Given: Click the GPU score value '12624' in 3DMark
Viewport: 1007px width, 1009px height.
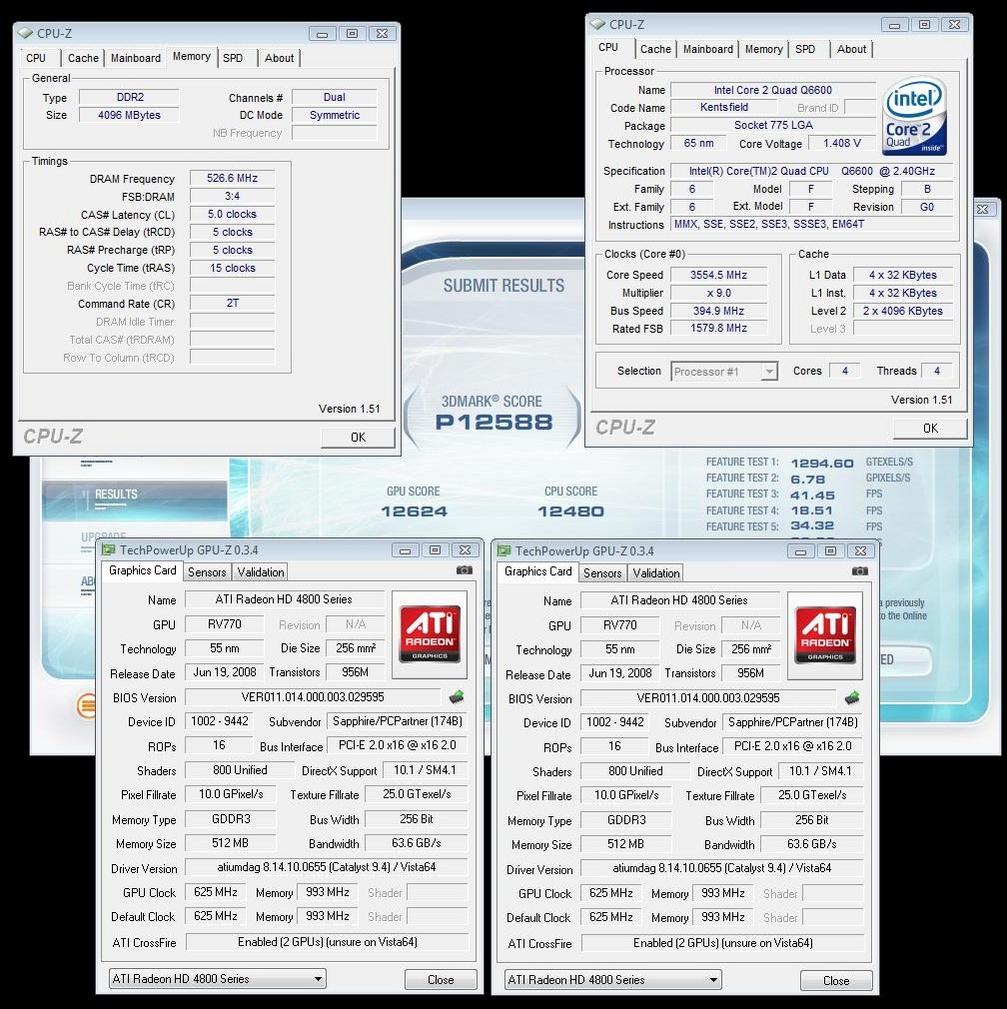Looking at the screenshot, I should [414, 512].
